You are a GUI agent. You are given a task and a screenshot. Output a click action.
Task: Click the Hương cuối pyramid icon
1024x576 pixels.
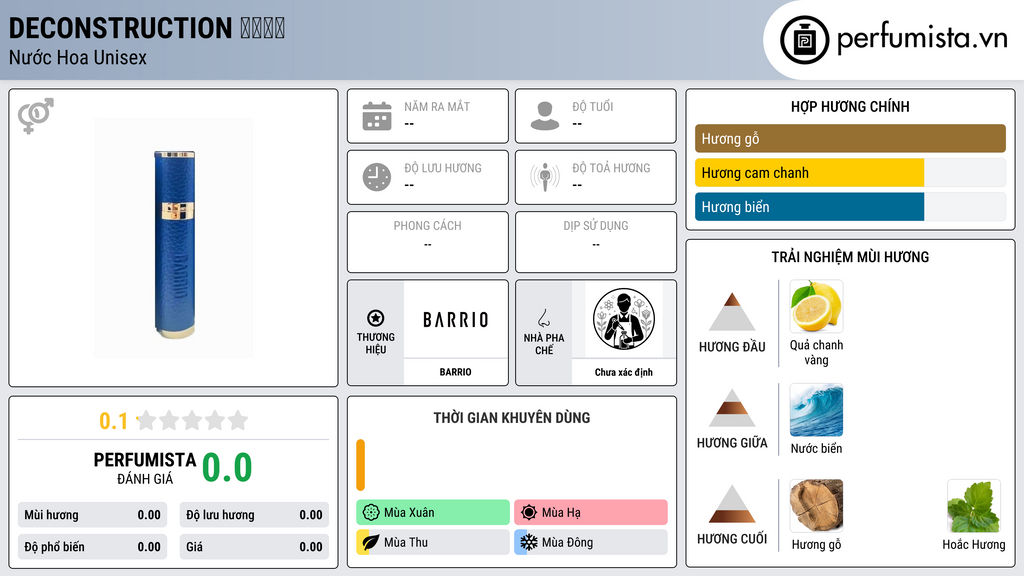(x=732, y=504)
